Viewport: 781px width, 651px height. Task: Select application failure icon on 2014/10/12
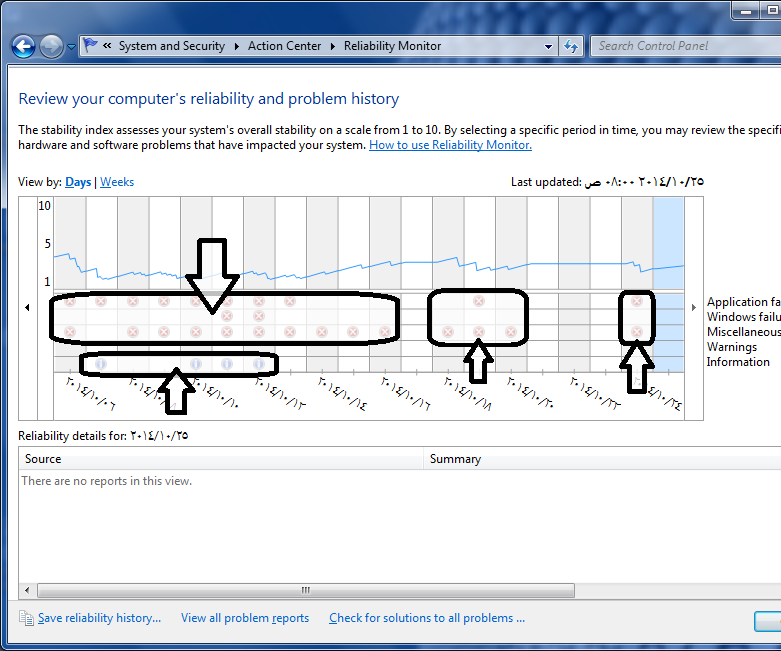point(259,301)
